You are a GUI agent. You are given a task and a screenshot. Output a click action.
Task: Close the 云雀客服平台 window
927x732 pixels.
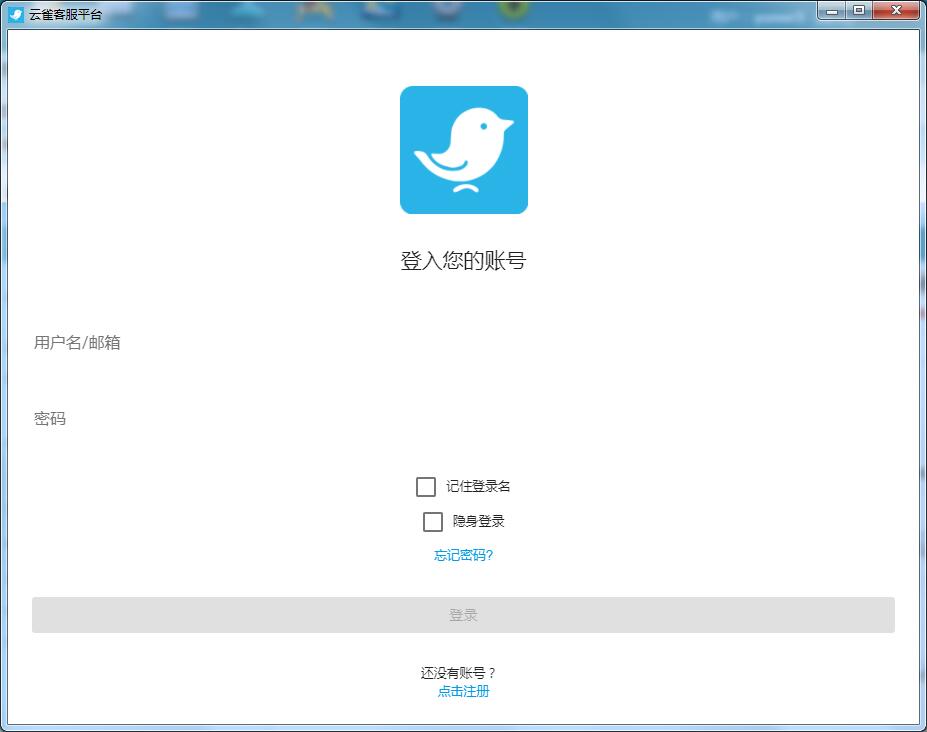point(896,11)
